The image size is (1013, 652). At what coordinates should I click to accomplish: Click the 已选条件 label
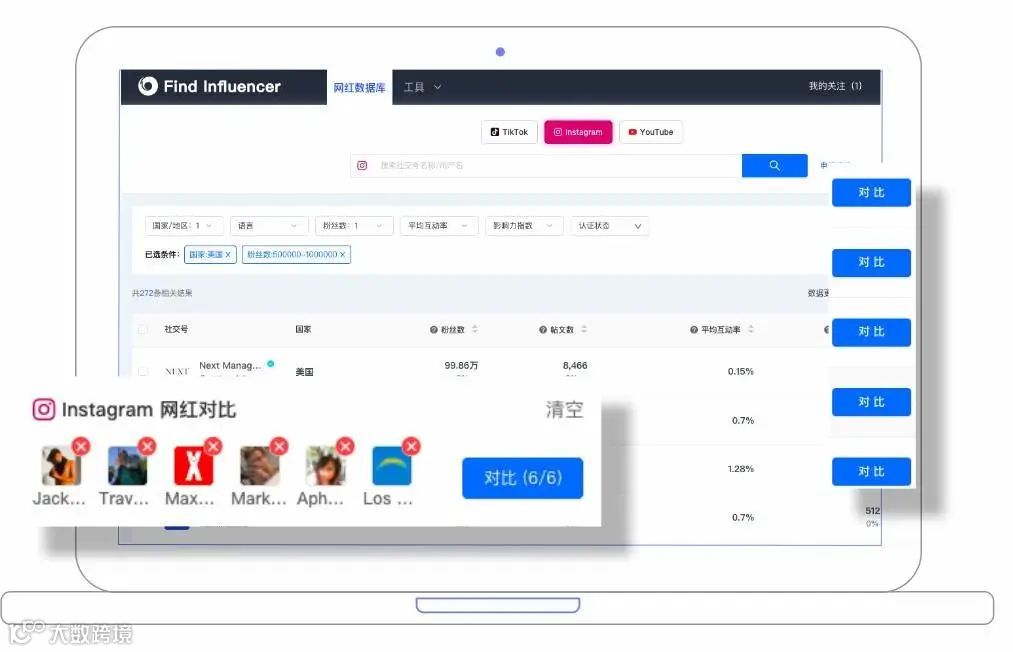pyautogui.click(x=162, y=255)
